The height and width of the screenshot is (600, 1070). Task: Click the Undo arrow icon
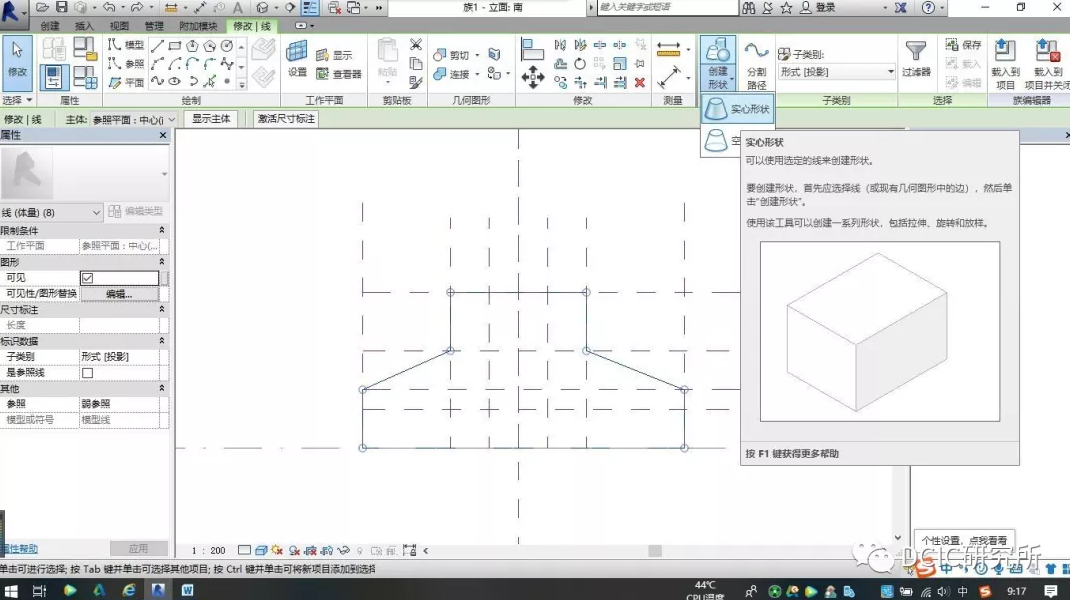click(x=109, y=8)
